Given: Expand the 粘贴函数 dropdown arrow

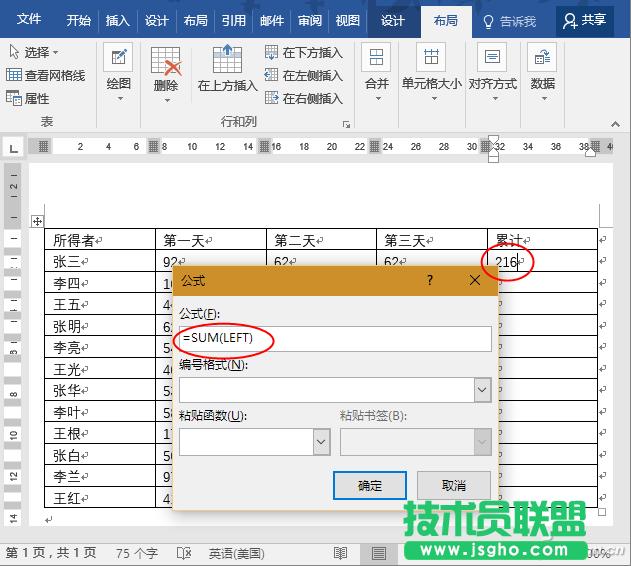Looking at the screenshot, I should 321,441.
